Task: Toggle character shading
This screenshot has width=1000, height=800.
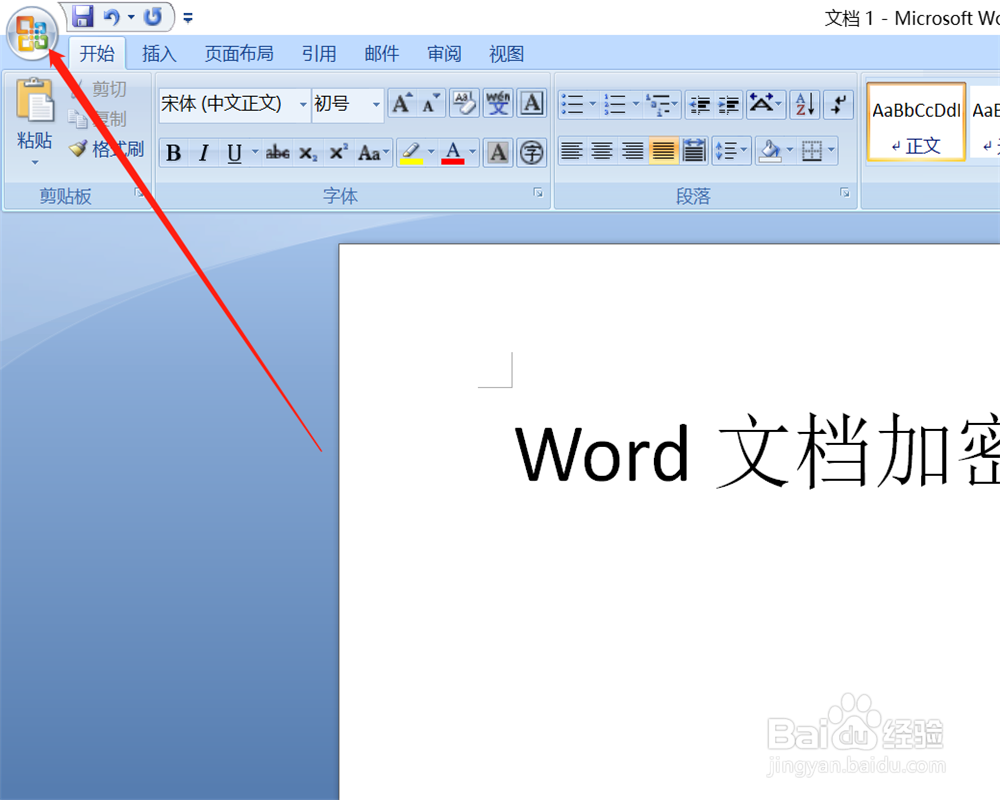Action: point(498,152)
